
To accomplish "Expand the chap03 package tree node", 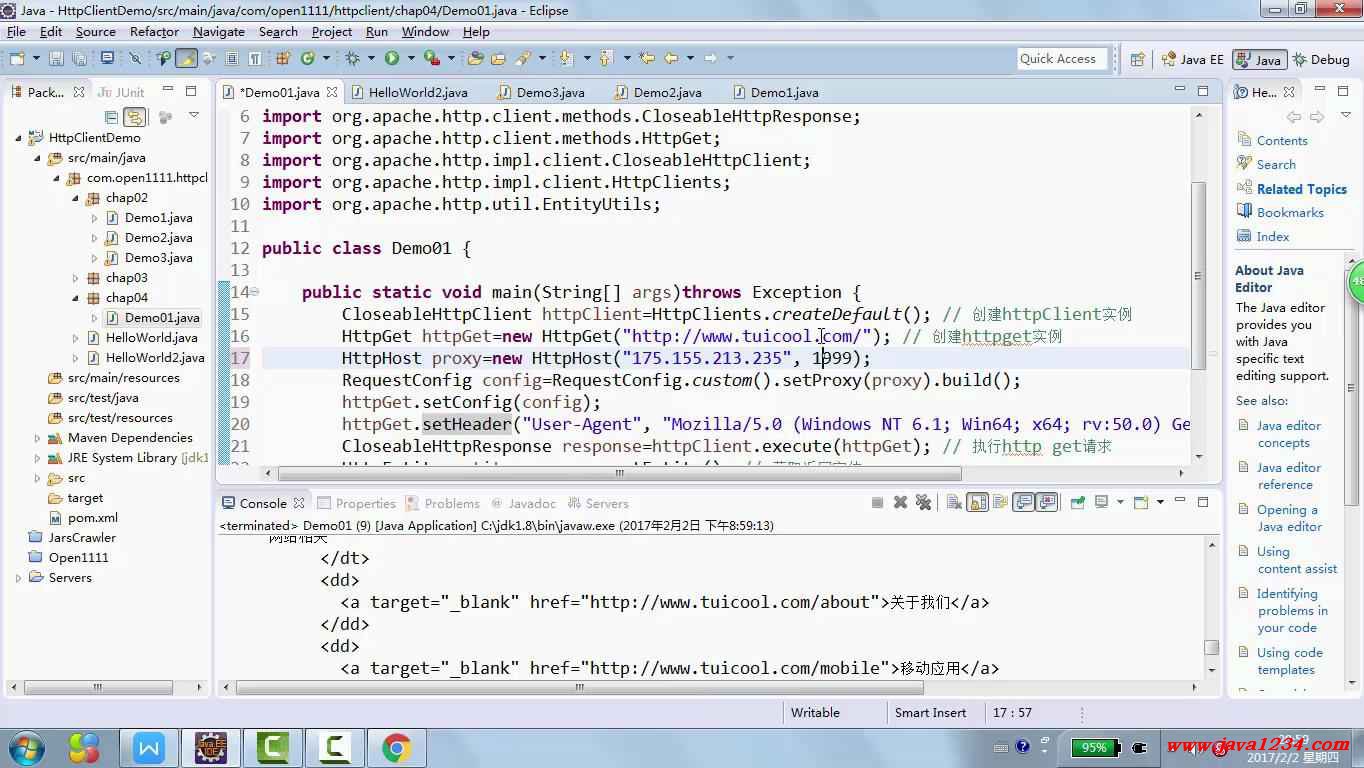I will pyautogui.click(x=76, y=278).
